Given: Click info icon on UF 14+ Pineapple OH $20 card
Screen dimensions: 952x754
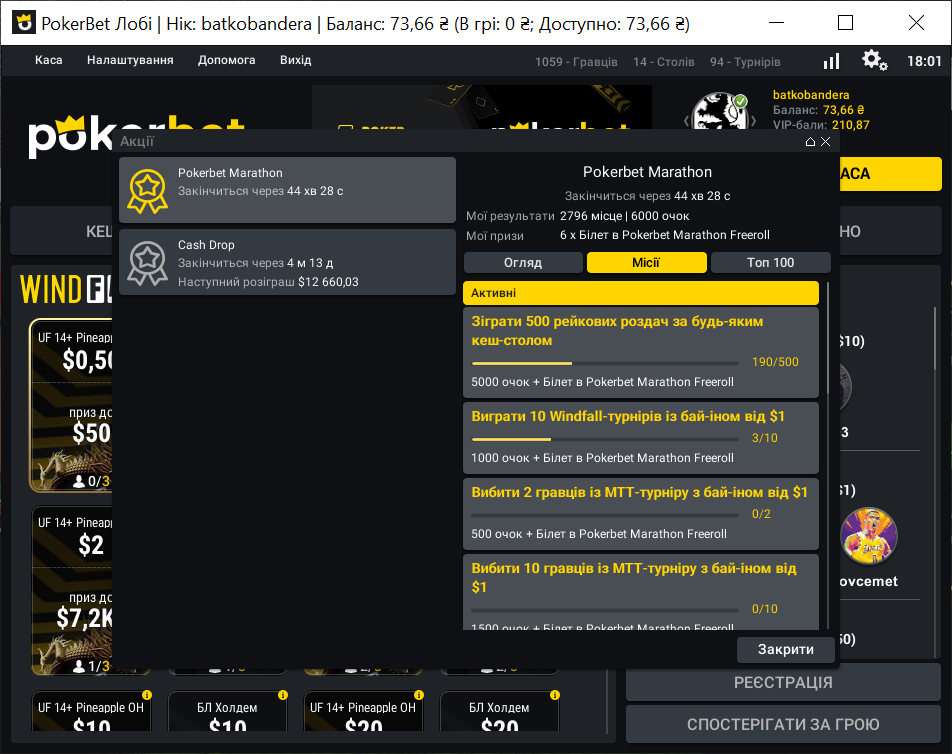Looking at the screenshot, I should coord(419,695).
